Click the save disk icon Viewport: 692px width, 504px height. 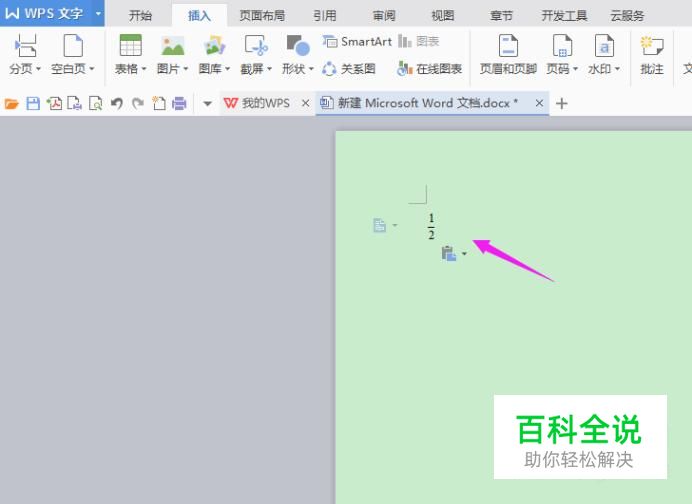(x=33, y=104)
